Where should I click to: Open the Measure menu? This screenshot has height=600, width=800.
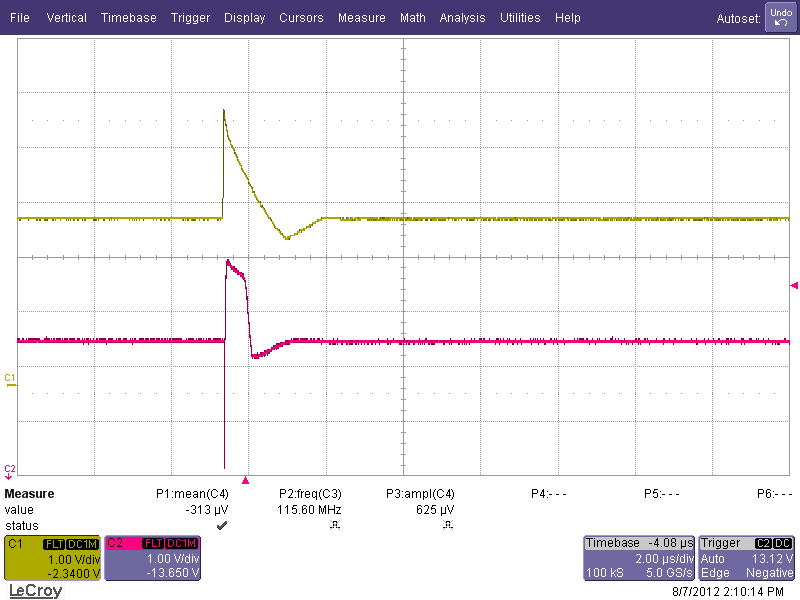click(x=362, y=18)
